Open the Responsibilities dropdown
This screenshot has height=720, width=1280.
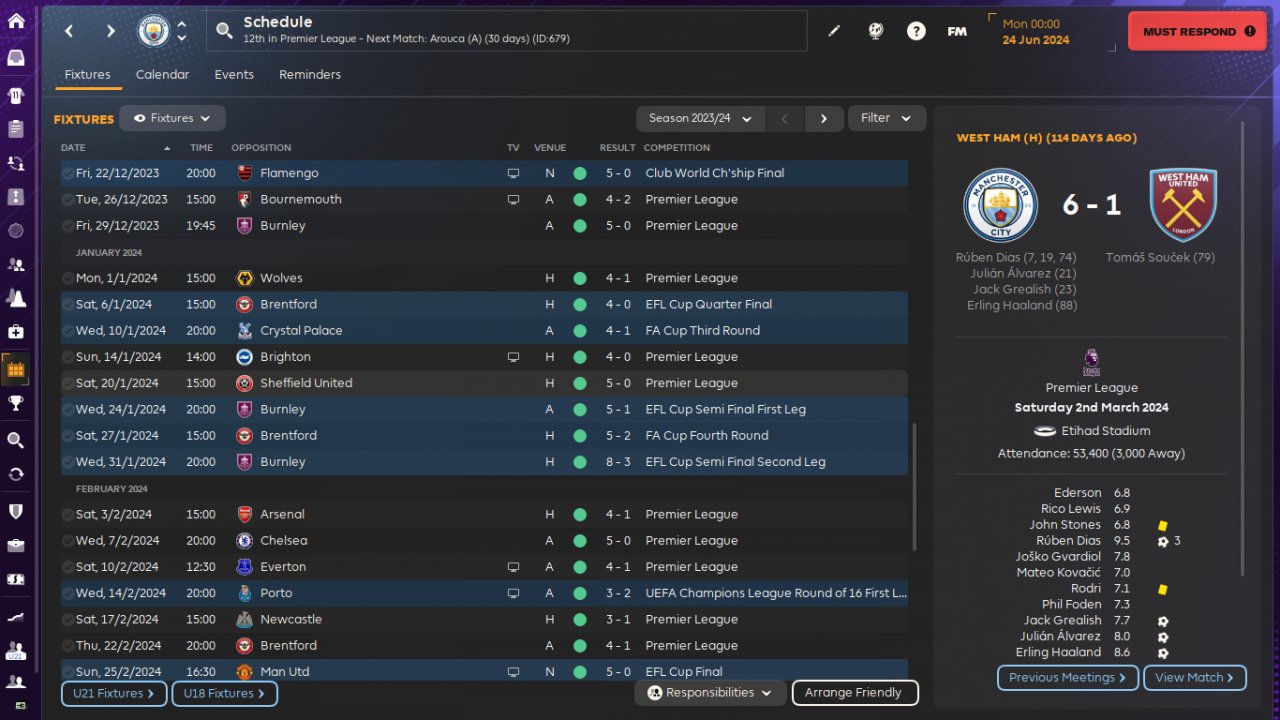(x=710, y=693)
